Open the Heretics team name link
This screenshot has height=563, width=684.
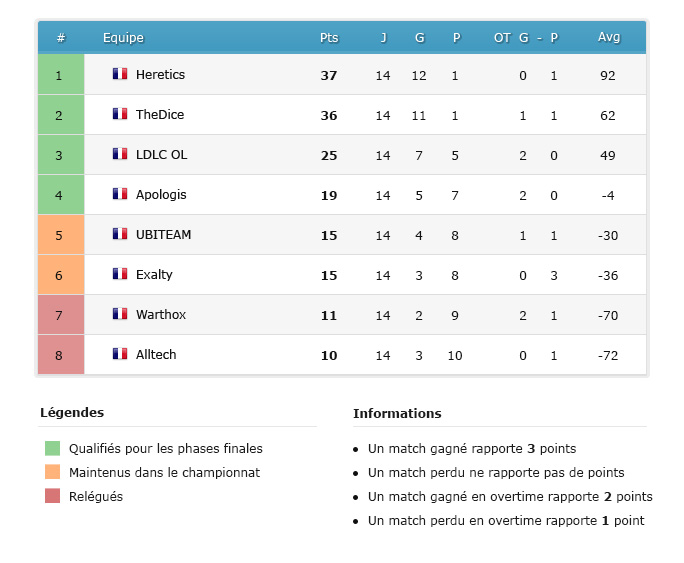160,75
